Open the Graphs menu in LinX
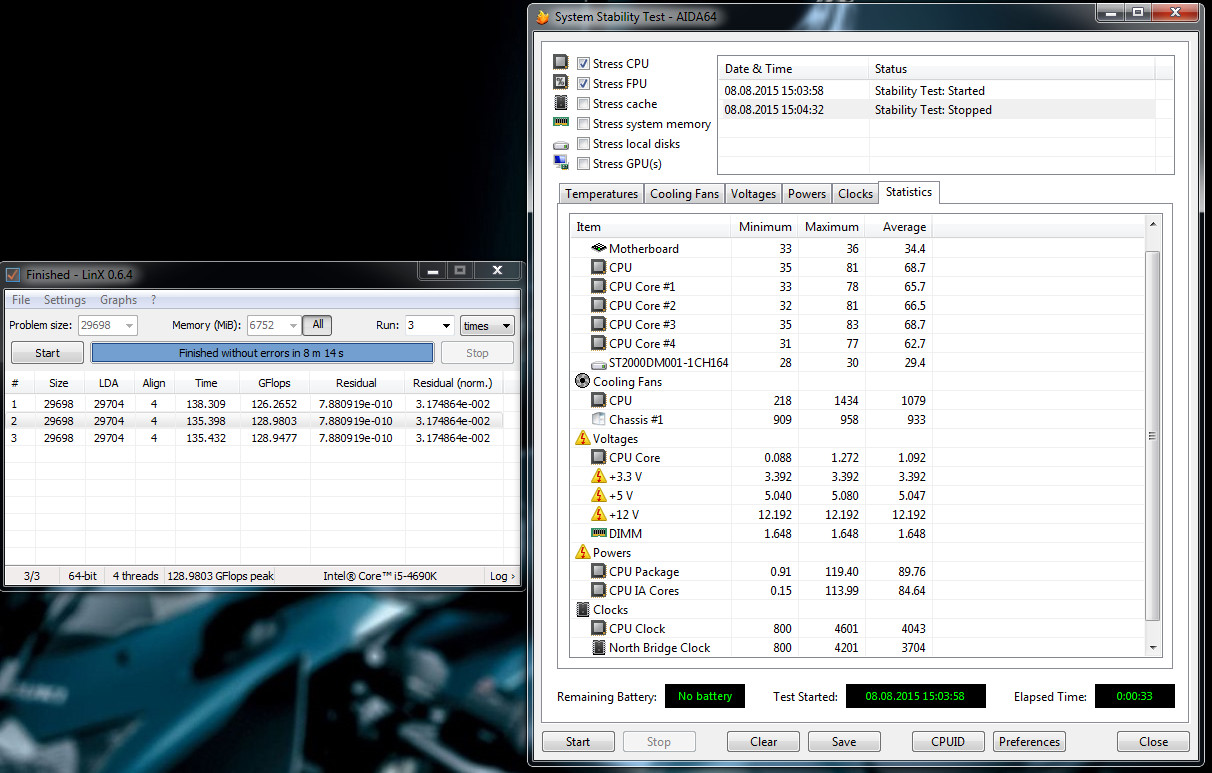The height and width of the screenshot is (773, 1212). click(x=119, y=300)
